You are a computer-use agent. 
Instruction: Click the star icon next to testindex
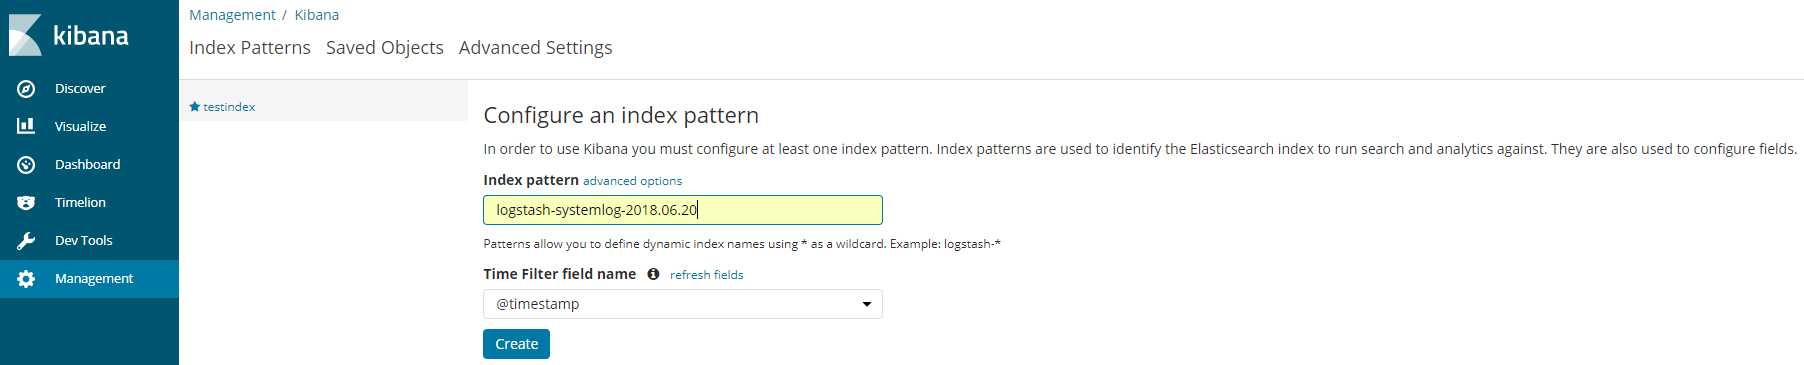click(x=195, y=106)
